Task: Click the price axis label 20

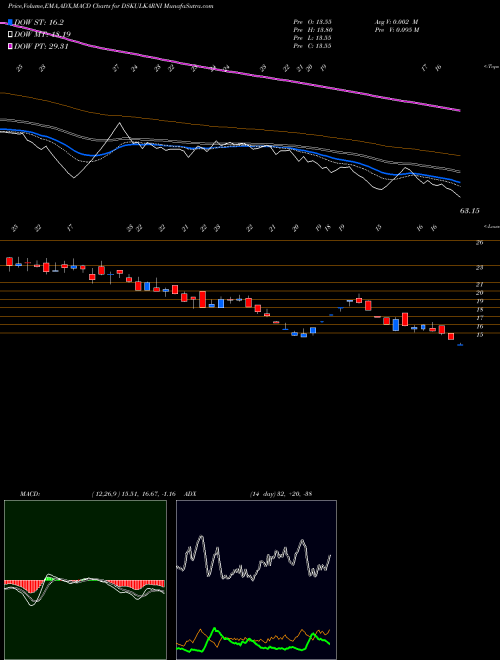Action: (x=479, y=293)
